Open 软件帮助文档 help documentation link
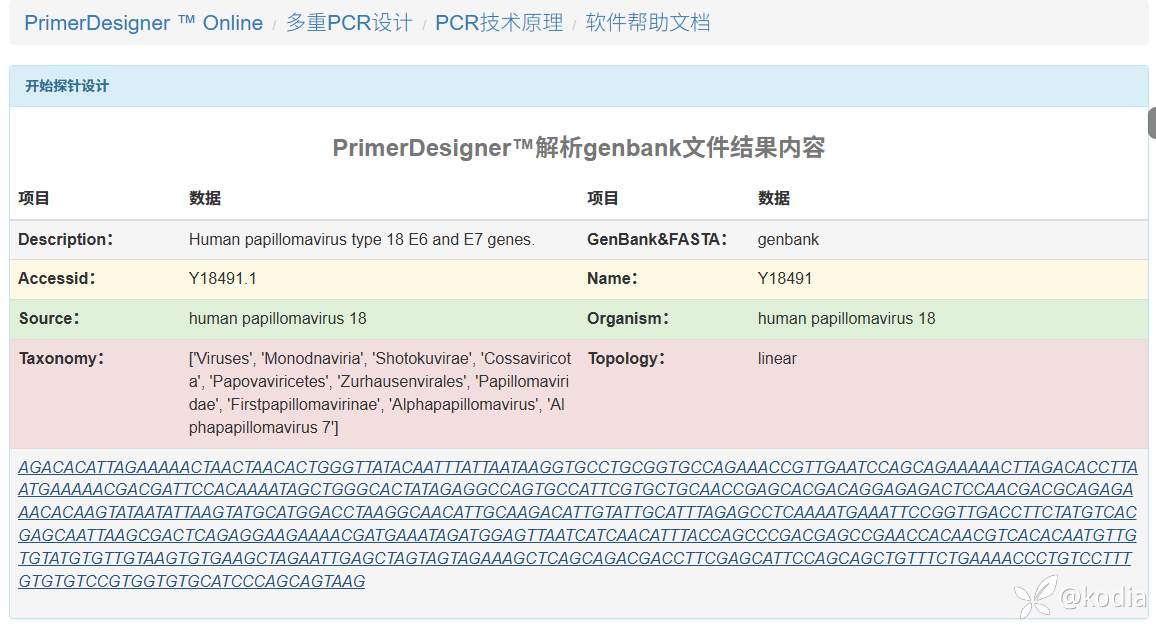Viewport: 1156px width, 630px height. [x=647, y=23]
